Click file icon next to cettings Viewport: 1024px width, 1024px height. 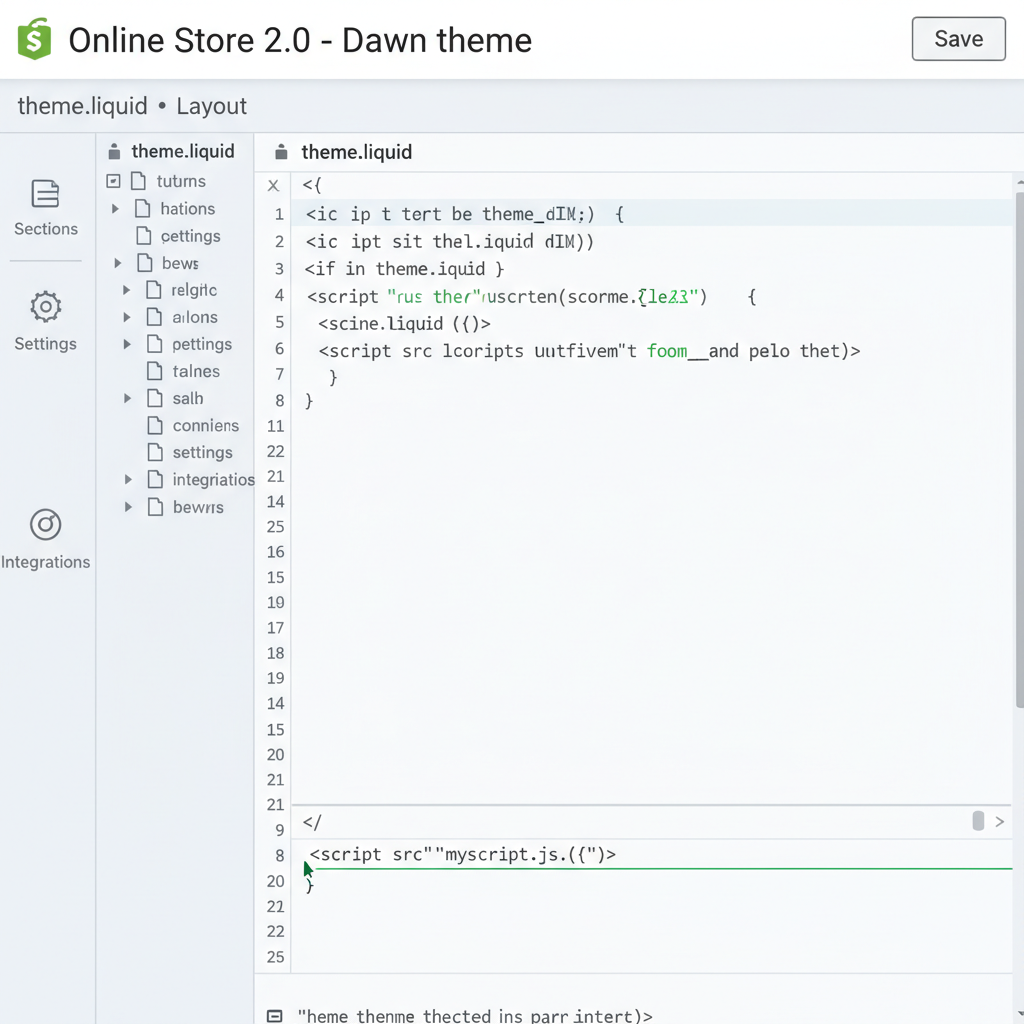click(144, 236)
